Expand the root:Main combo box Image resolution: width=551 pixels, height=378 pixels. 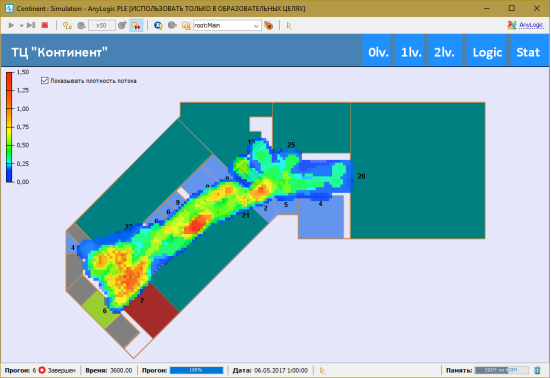coord(227,25)
